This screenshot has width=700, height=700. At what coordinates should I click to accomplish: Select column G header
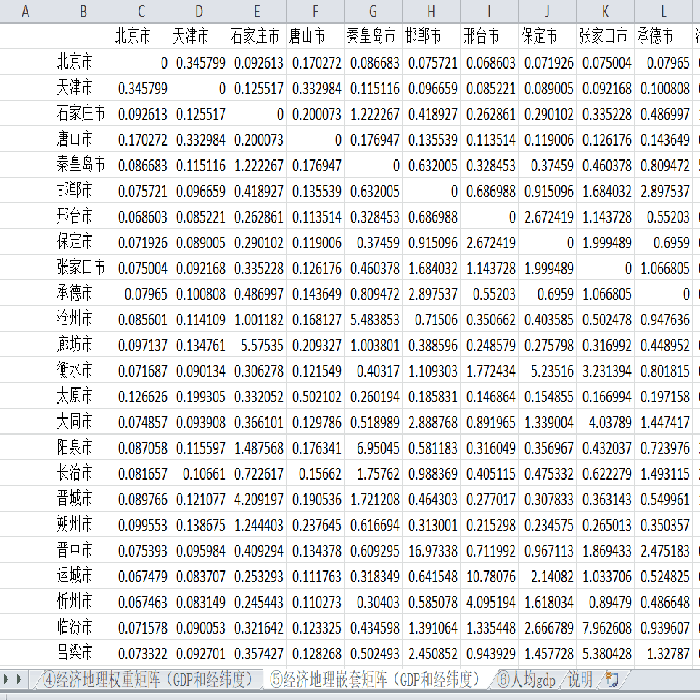click(x=373, y=11)
